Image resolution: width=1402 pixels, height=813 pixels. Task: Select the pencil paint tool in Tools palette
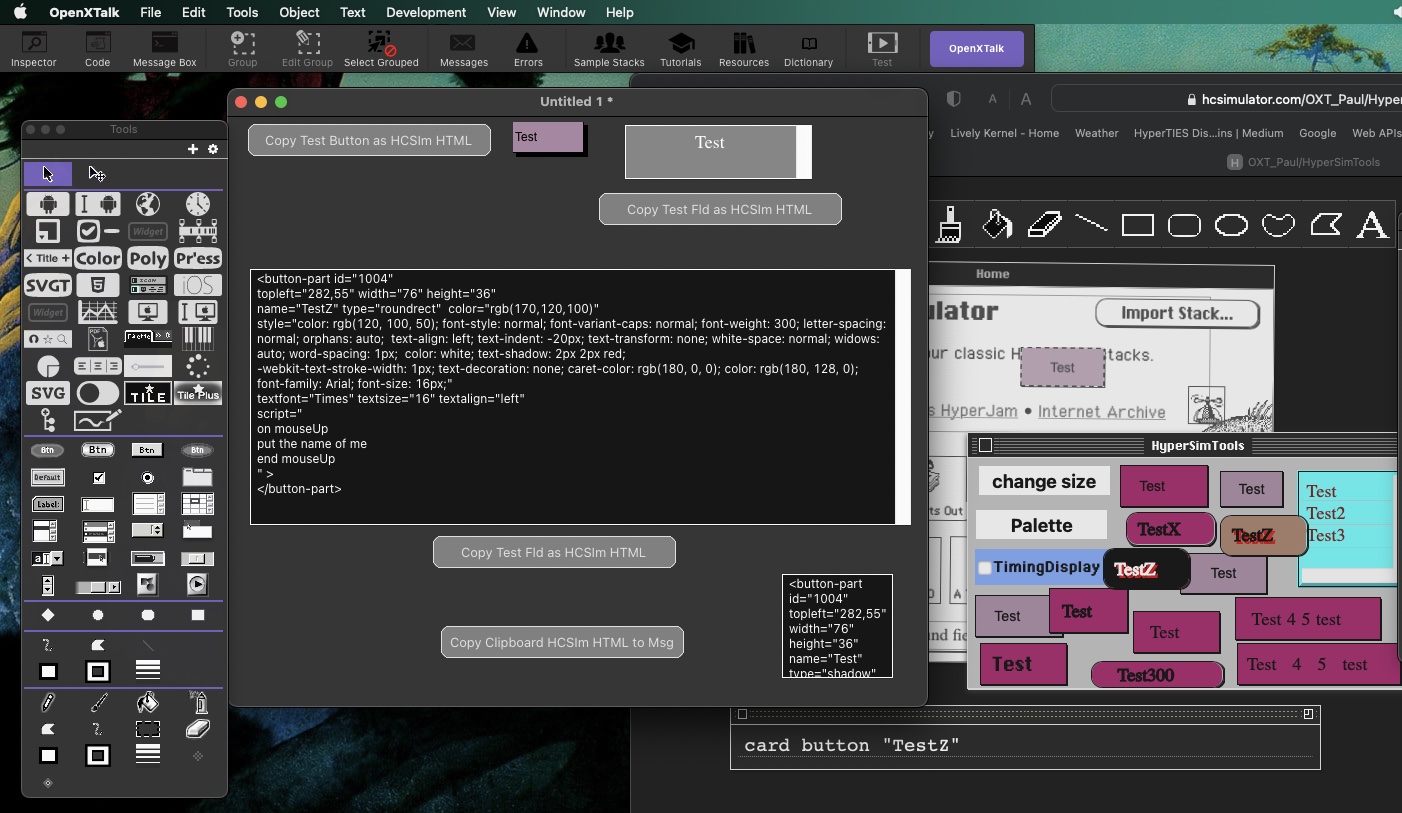[48, 703]
